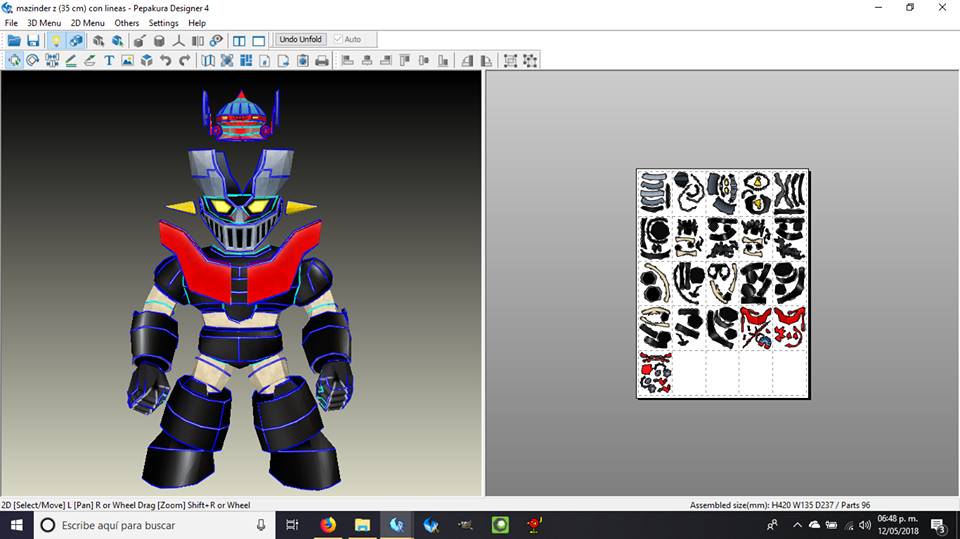This screenshot has height=539, width=960.
Task: Open File Explorer from the taskbar
Action: pos(362,525)
